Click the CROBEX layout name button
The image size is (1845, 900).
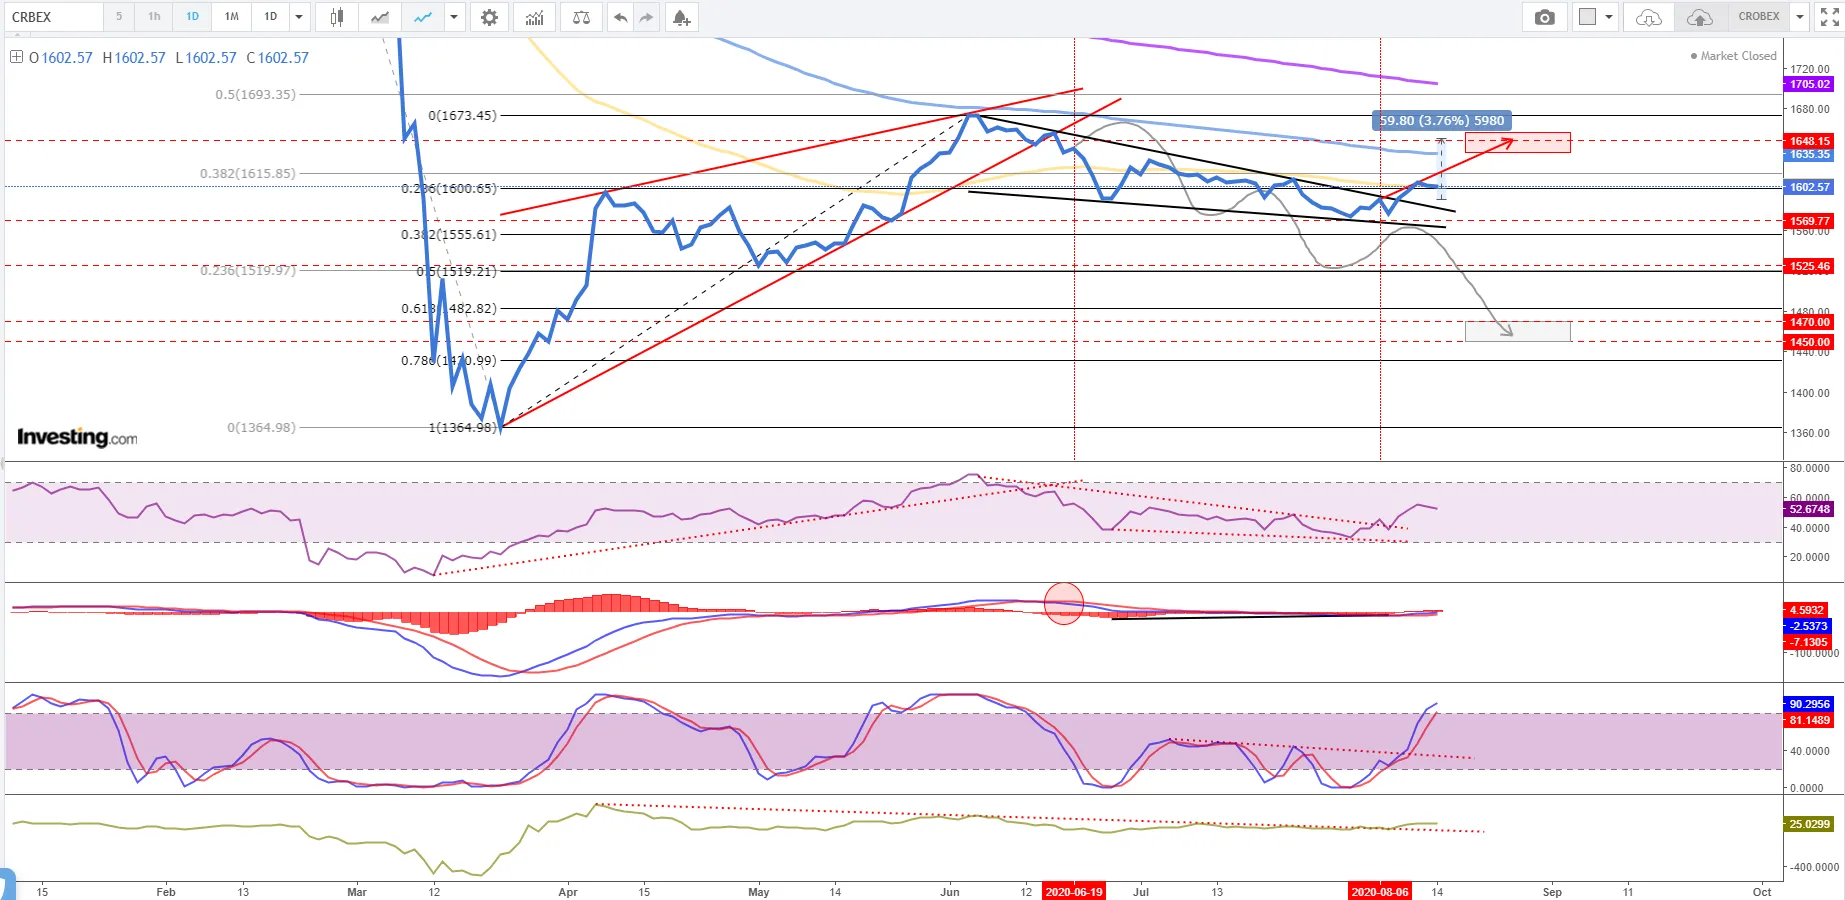point(1758,17)
